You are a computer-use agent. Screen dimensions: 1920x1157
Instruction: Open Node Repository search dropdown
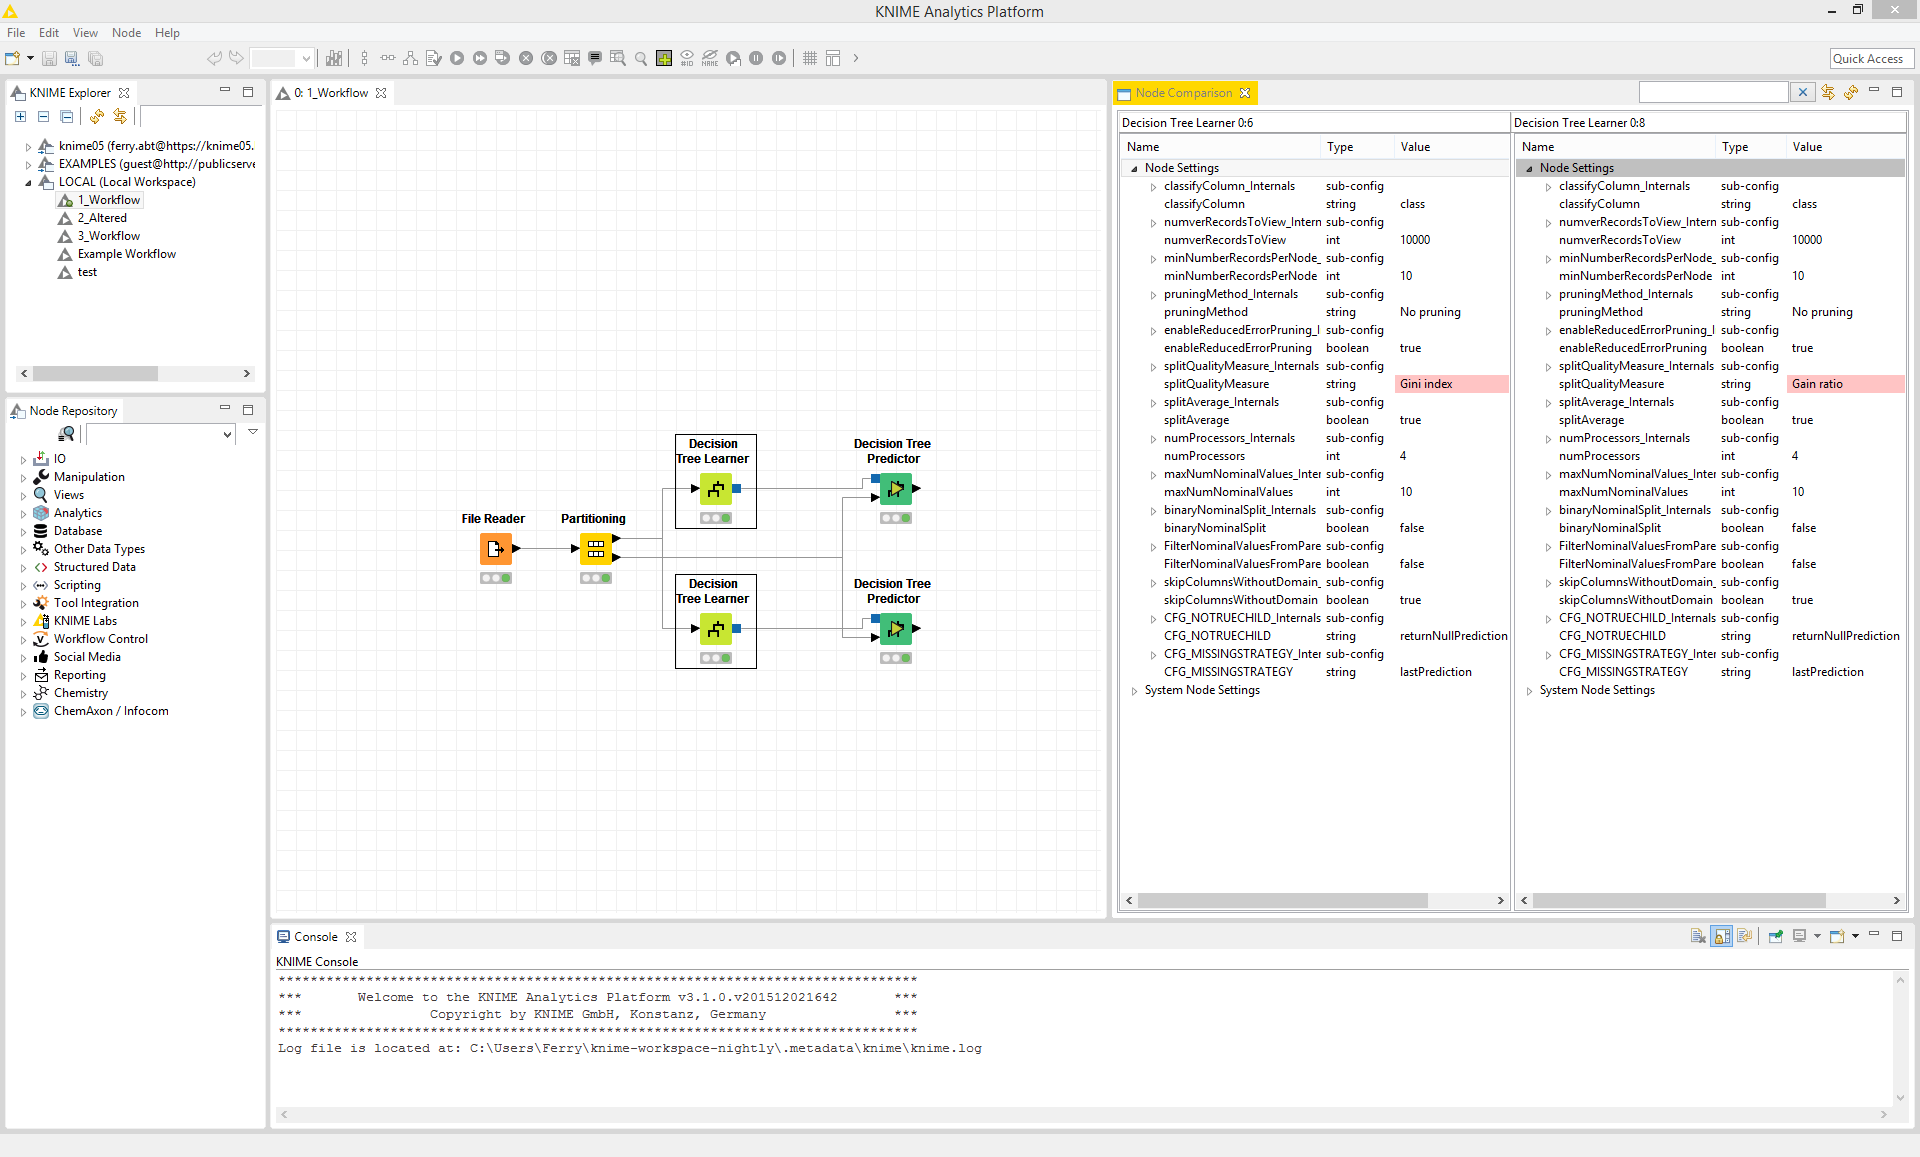[227, 434]
